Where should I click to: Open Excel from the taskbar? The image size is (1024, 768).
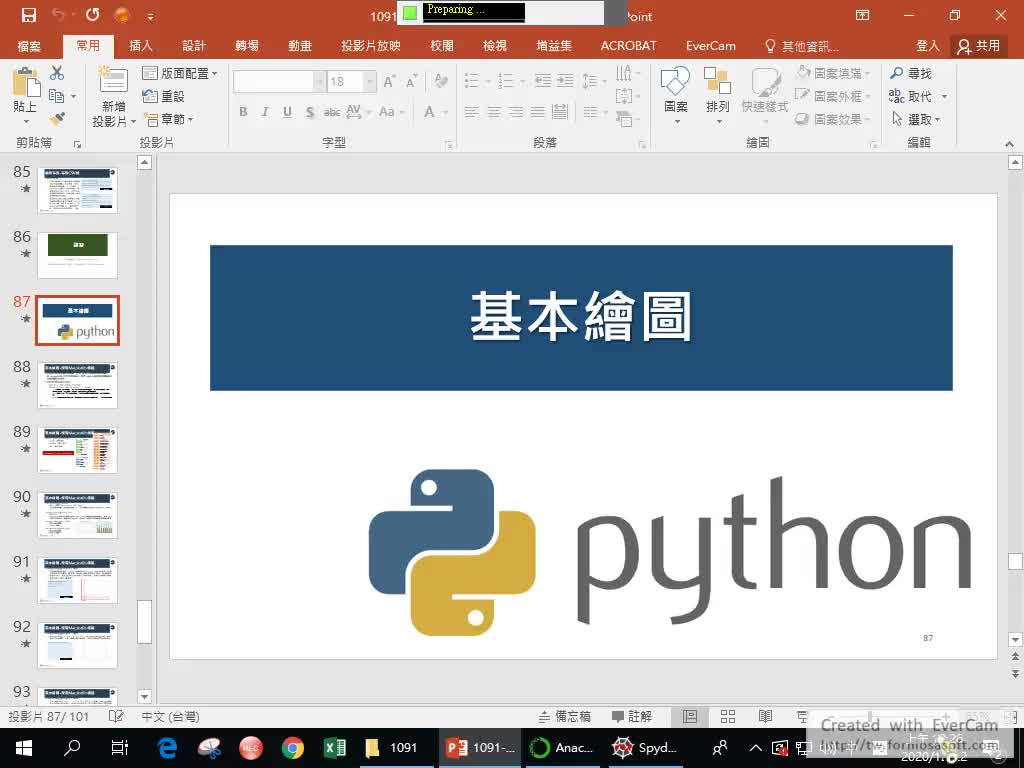tap(334, 748)
